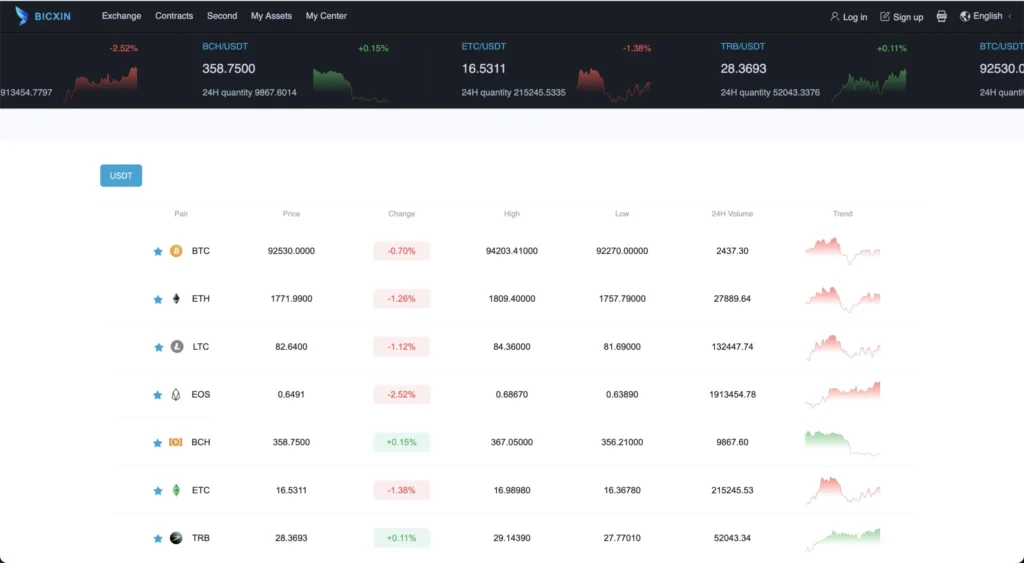Screen dimensions: 1024x563
Task: Toggle favorite star for LTC
Action: coord(157,347)
